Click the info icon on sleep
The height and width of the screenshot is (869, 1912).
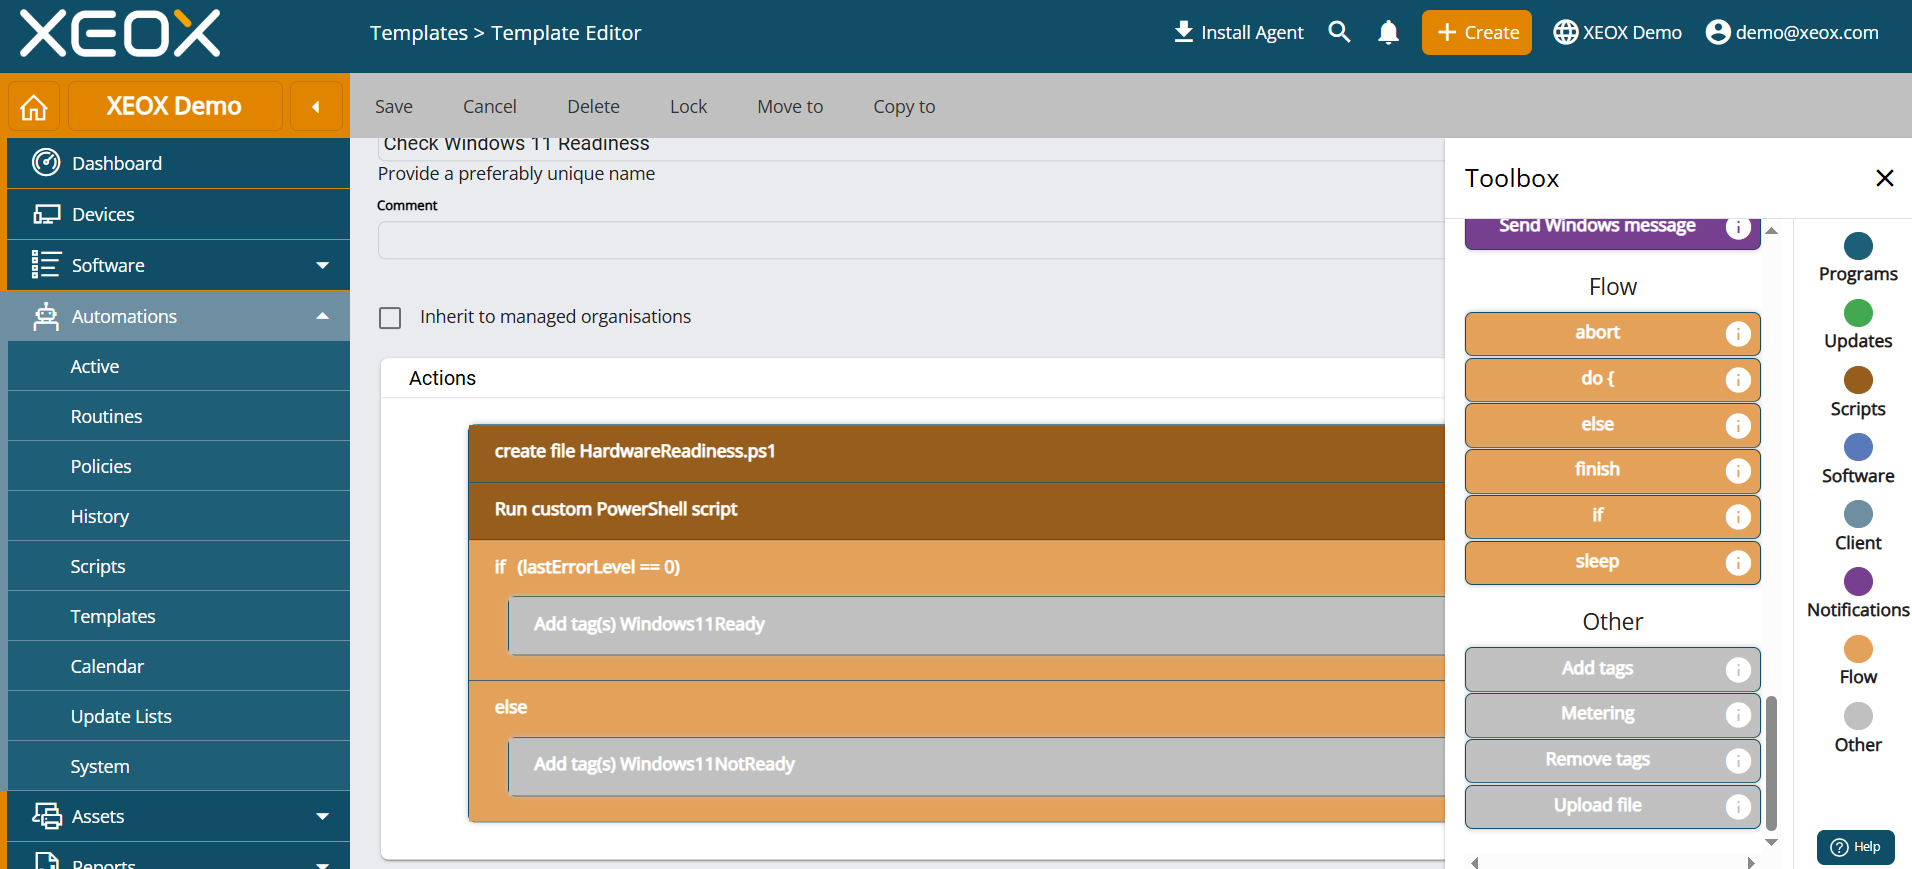[1738, 562]
